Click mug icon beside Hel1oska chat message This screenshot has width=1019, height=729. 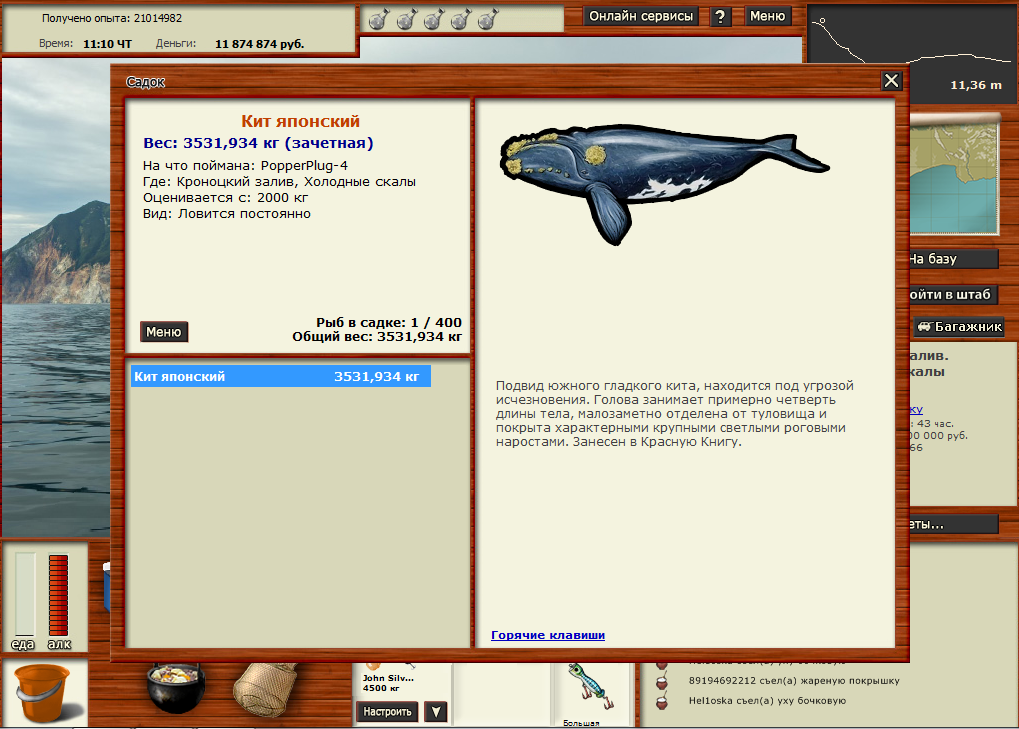[662, 701]
